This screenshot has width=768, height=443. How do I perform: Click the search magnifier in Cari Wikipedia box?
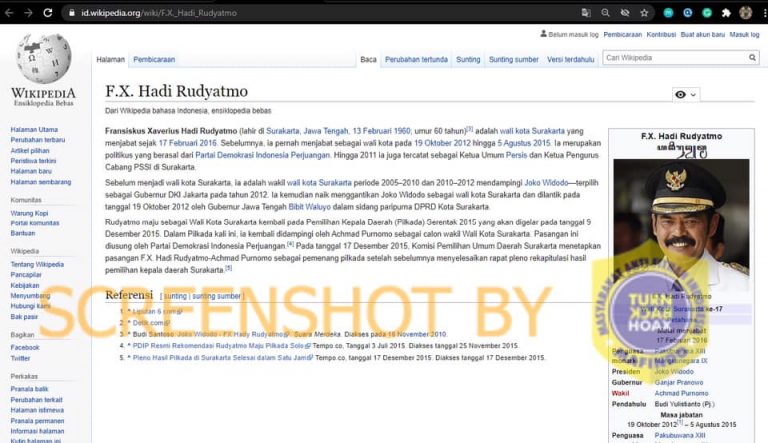click(752, 58)
